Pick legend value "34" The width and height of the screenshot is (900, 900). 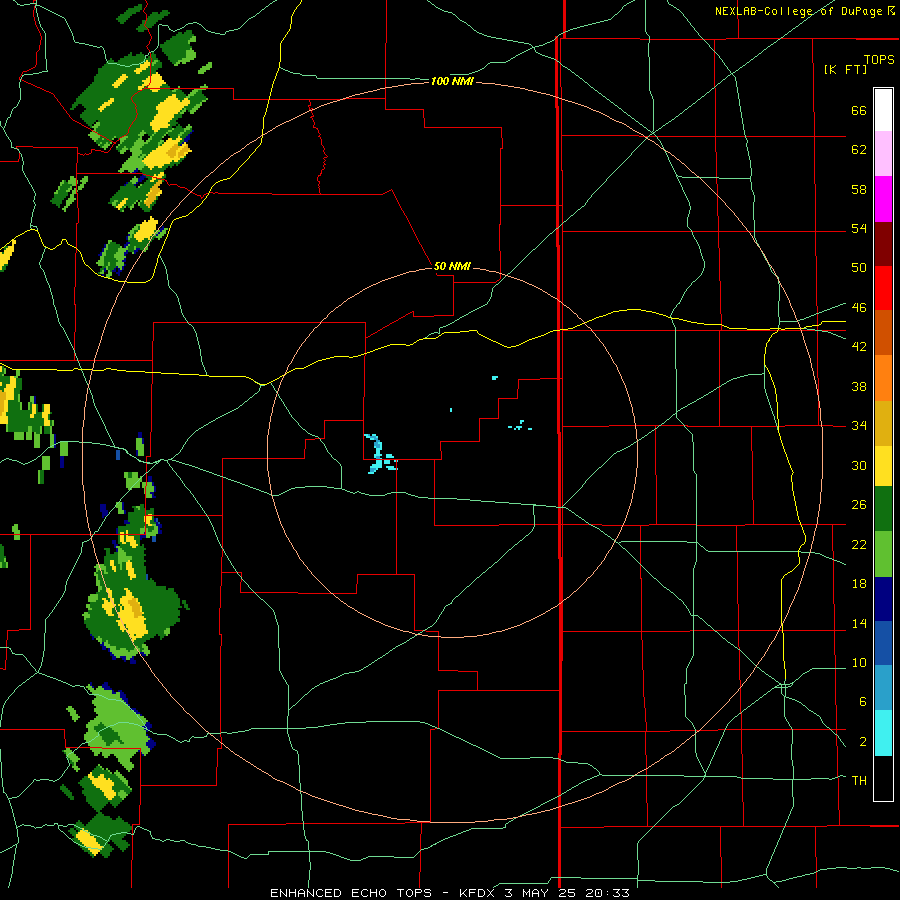point(859,425)
